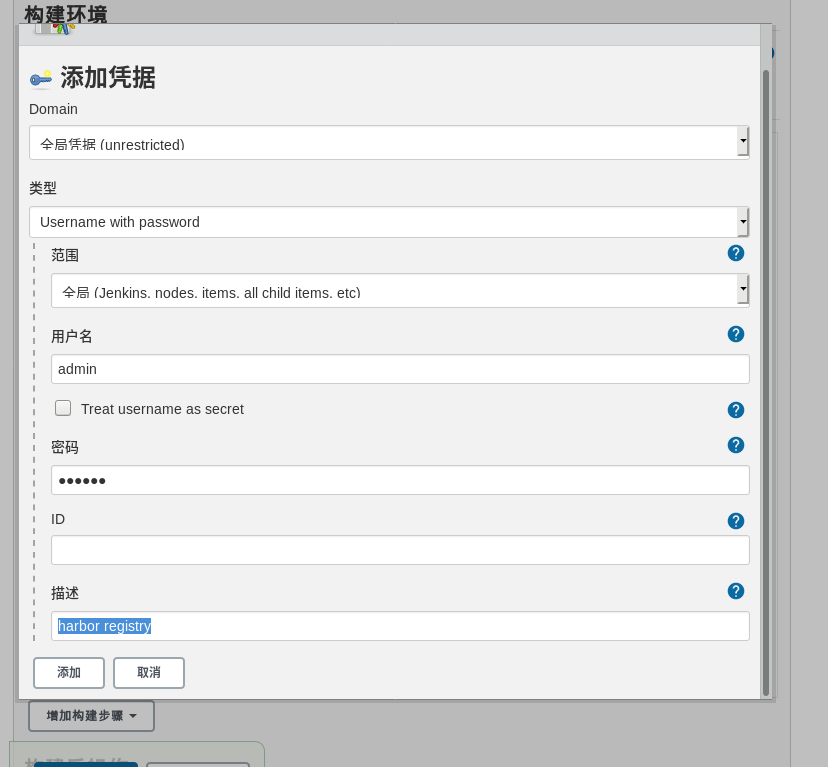This screenshot has height=767, width=828.
Task: Click the 添加 button
Action: click(69, 672)
